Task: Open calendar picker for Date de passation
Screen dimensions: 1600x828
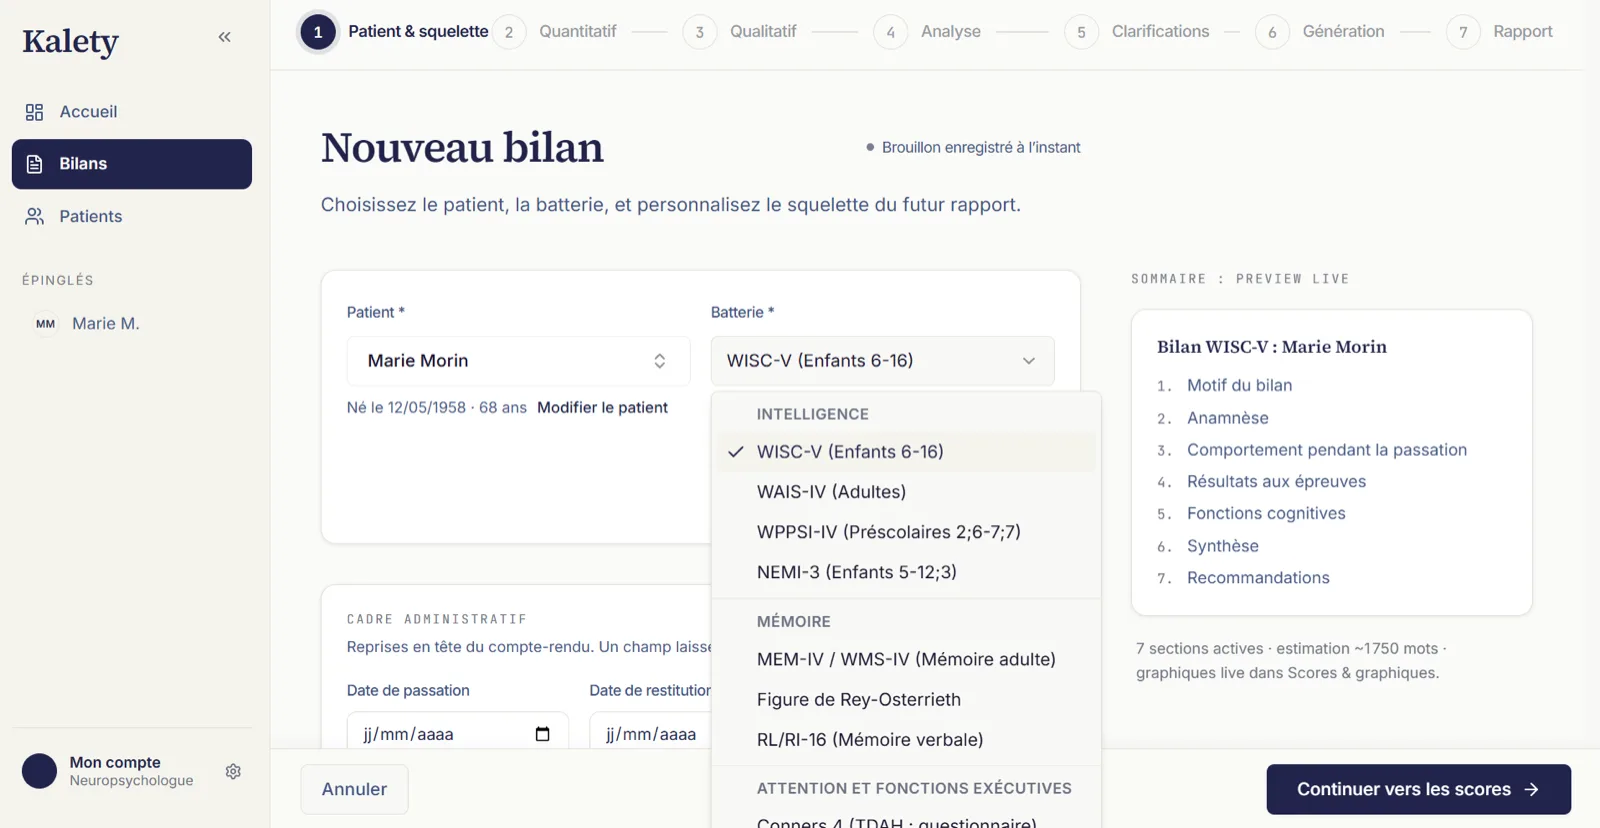Action: [542, 734]
